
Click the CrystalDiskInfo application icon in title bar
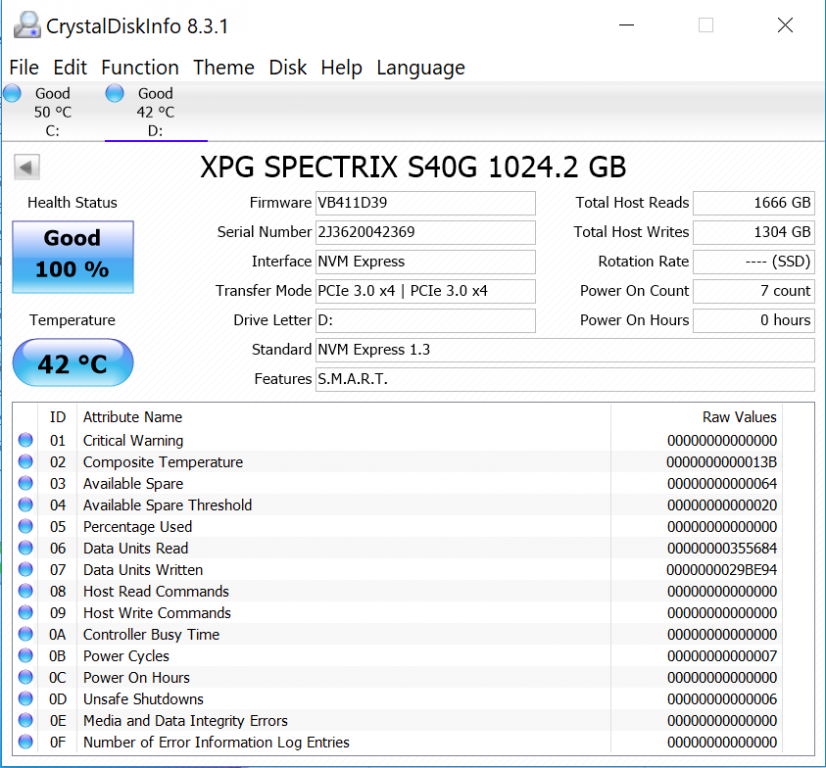point(29,25)
